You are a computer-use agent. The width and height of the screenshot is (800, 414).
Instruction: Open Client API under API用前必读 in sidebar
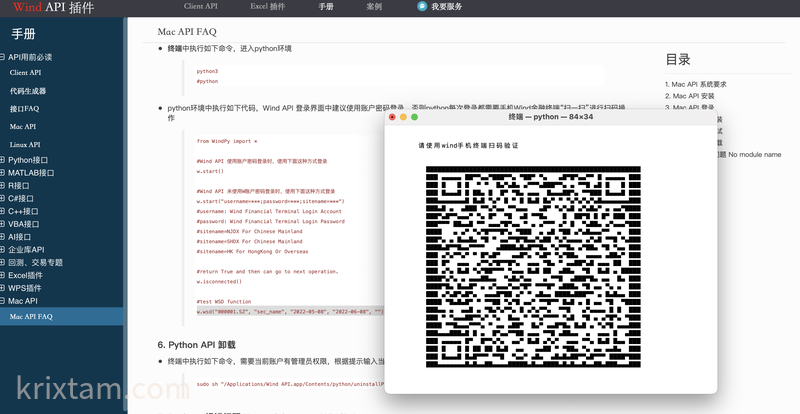(x=26, y=72)
